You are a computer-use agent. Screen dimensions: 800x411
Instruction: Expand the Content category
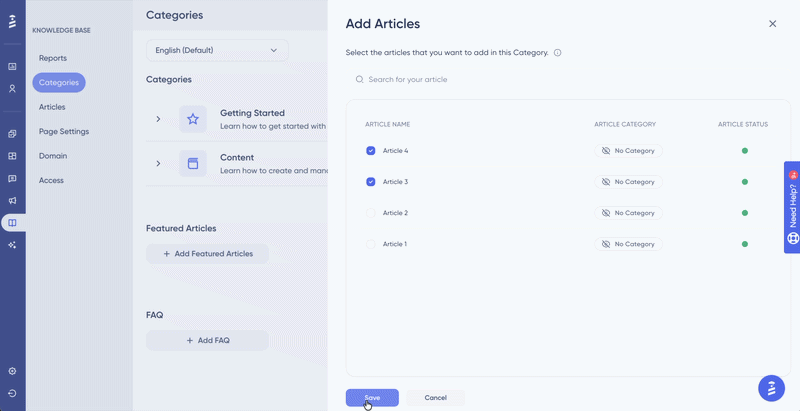[x=158, y=164]
